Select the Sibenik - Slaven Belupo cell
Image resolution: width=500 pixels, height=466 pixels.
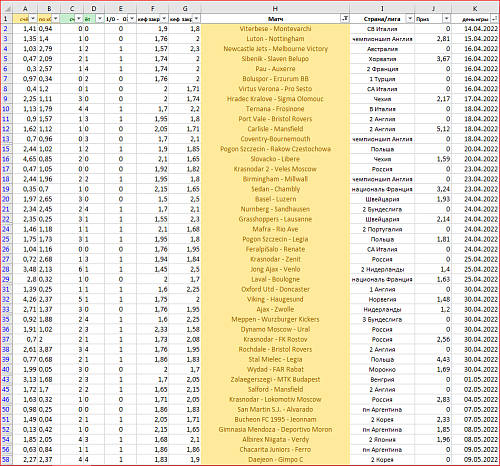pyautogui.click(x=275, y=59)
